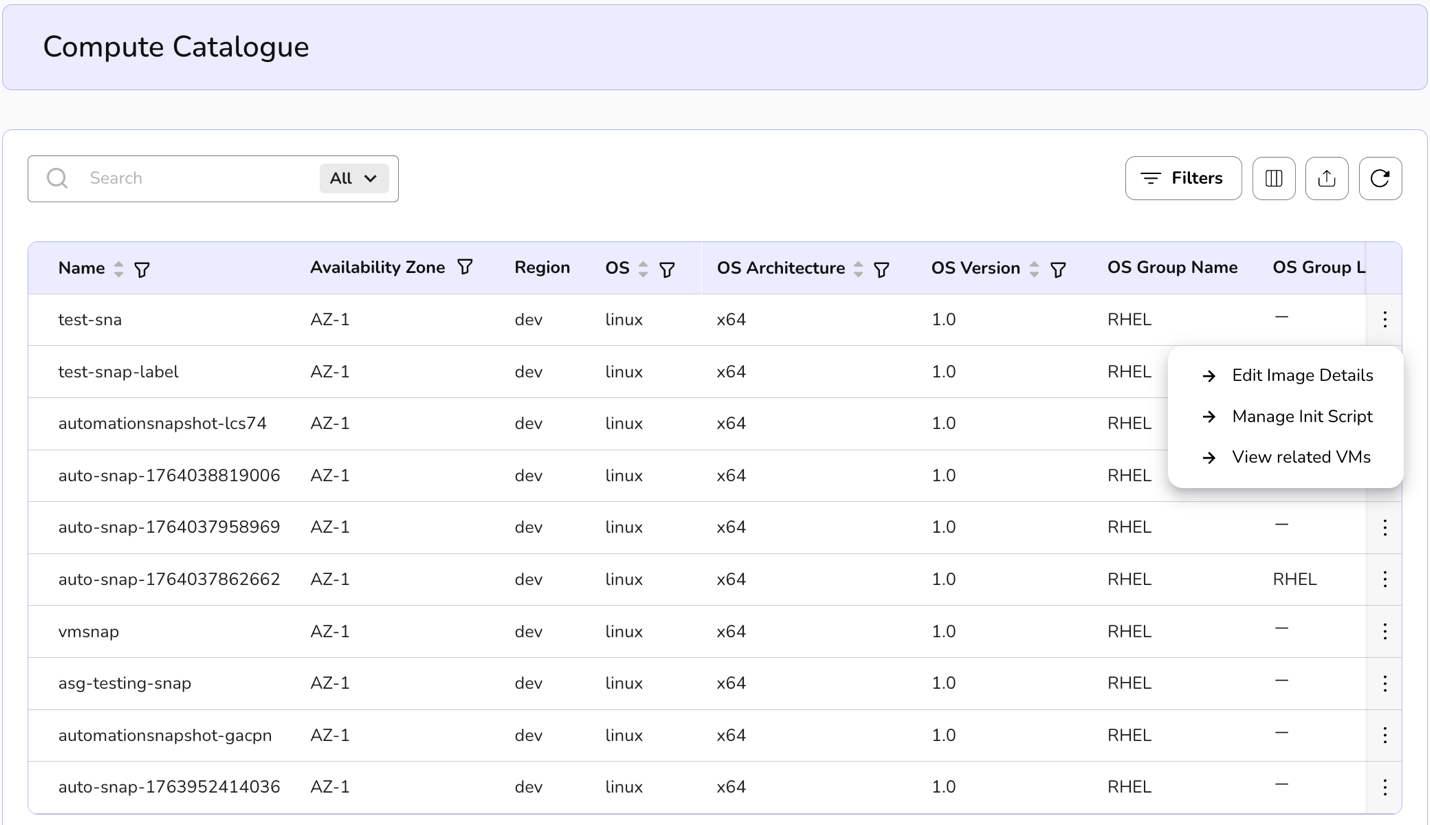This screenshot has width=1430, height=825.
Task: Click the filter funnel beside Name column
Action: 142,270
